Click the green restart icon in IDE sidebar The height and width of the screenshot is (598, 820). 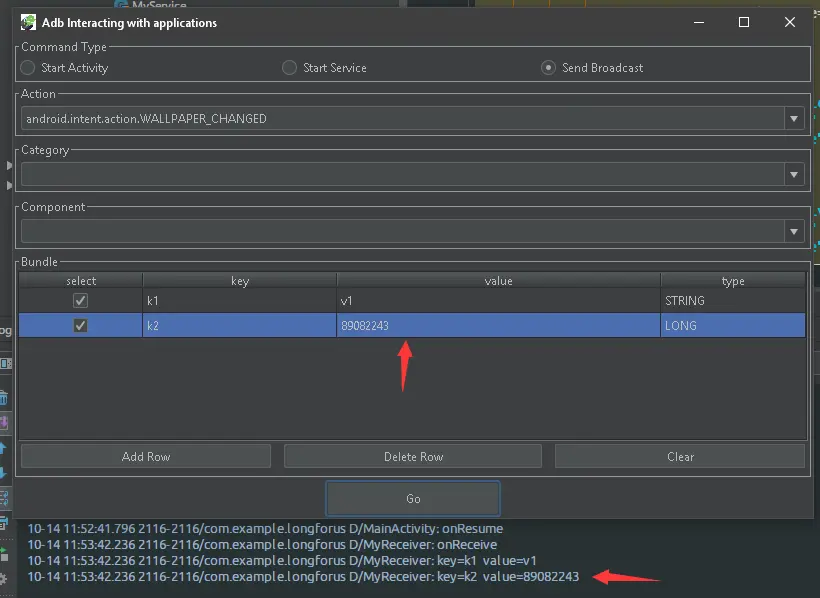click(x=4, y=554)
